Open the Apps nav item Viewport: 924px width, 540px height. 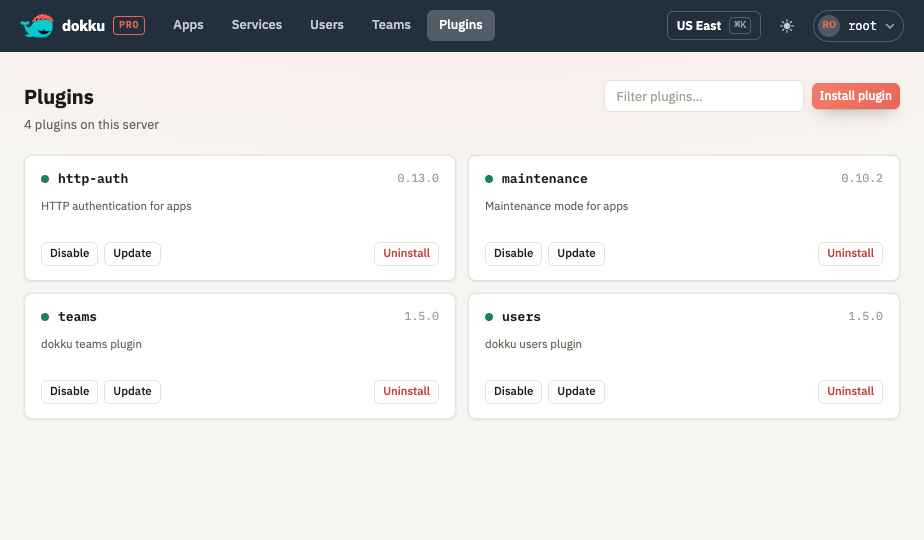[x=188, y=25]
